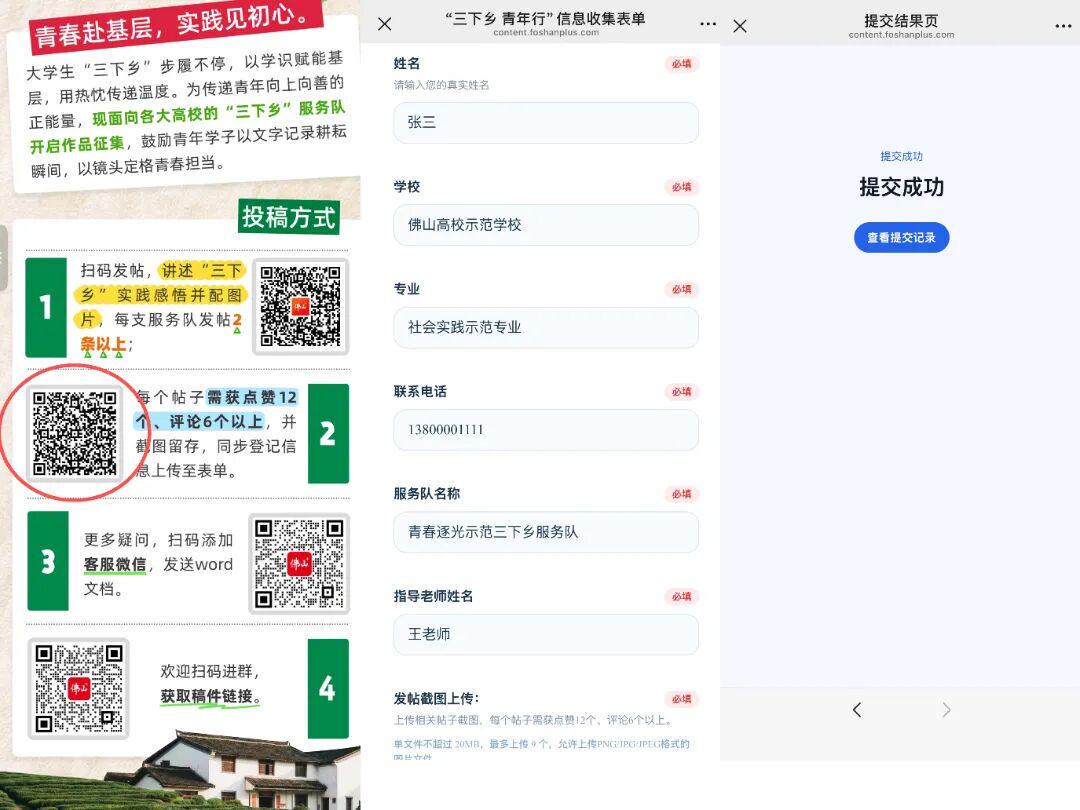Click the 指导老师姓名 field label
This screenshot has width=1080, height=810.
tap(433, 596)
